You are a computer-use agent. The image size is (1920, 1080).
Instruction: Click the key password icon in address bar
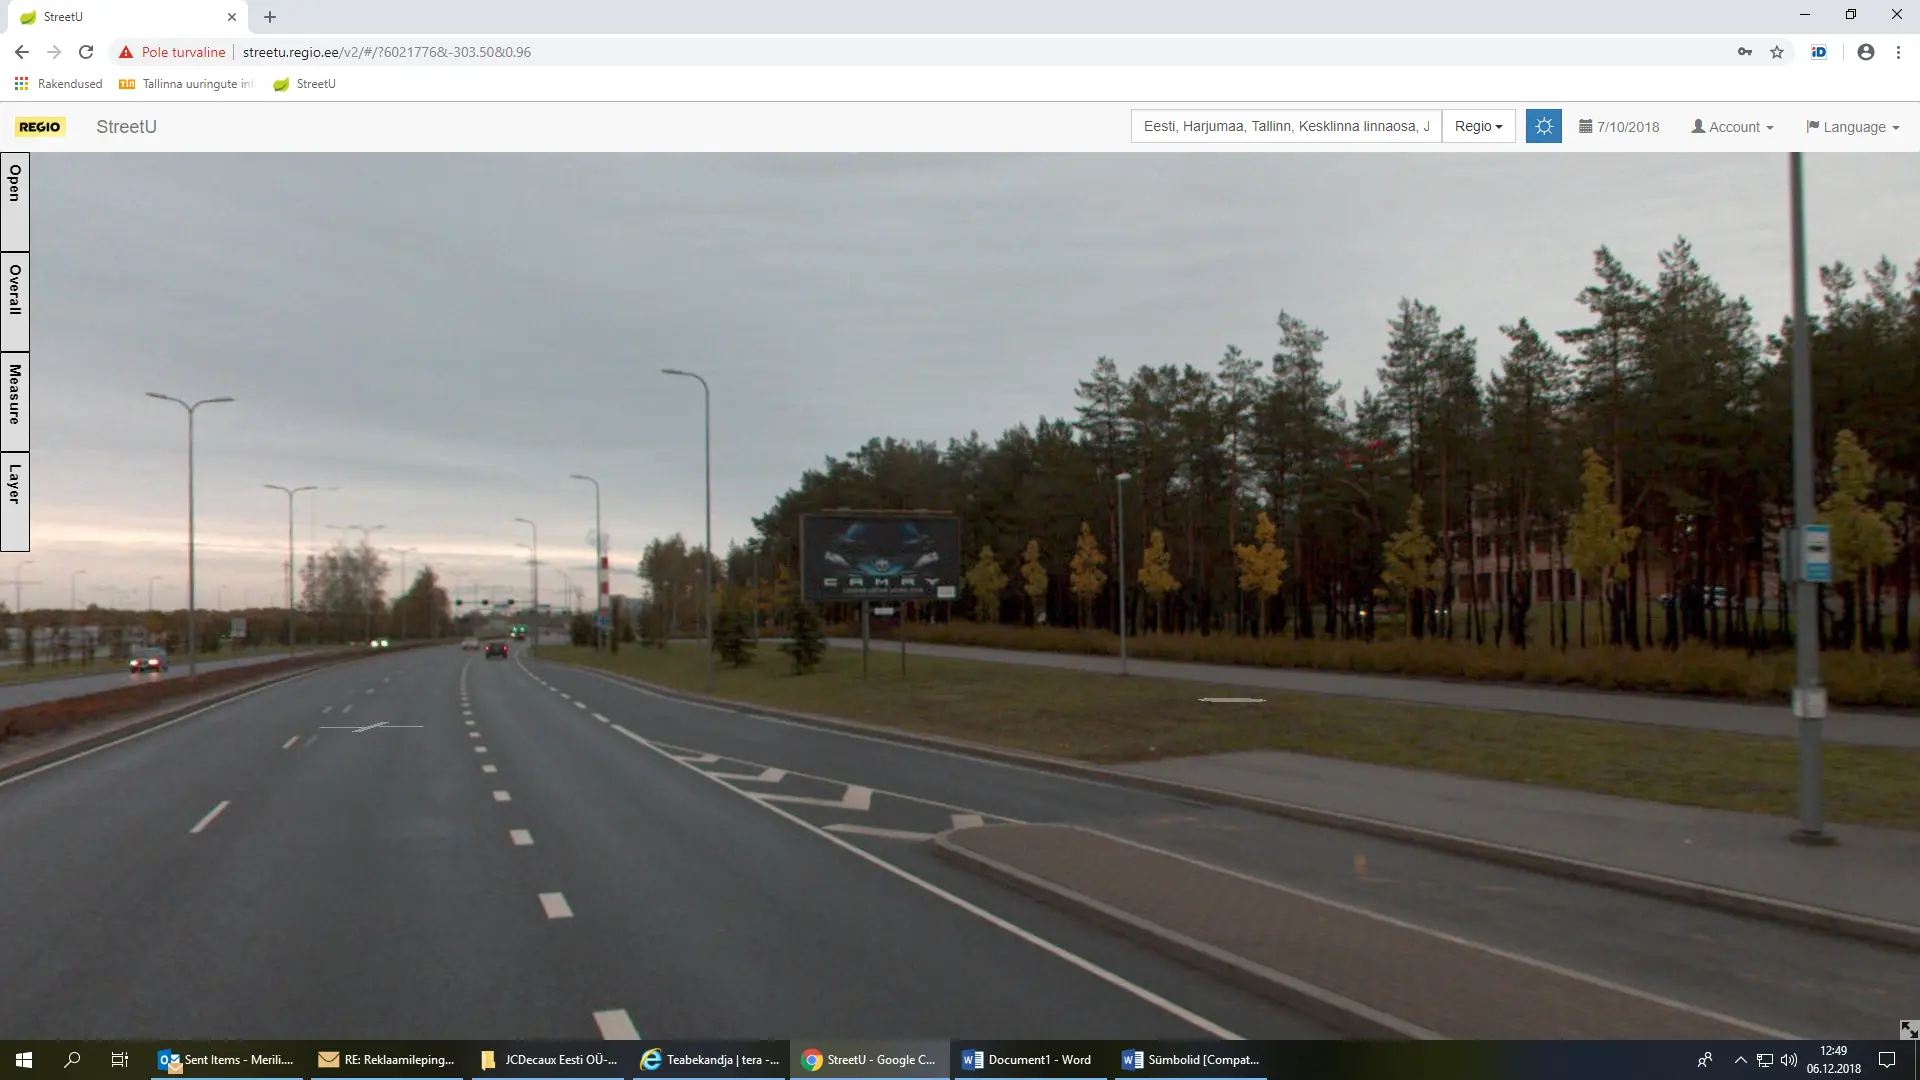(1745, 52)
